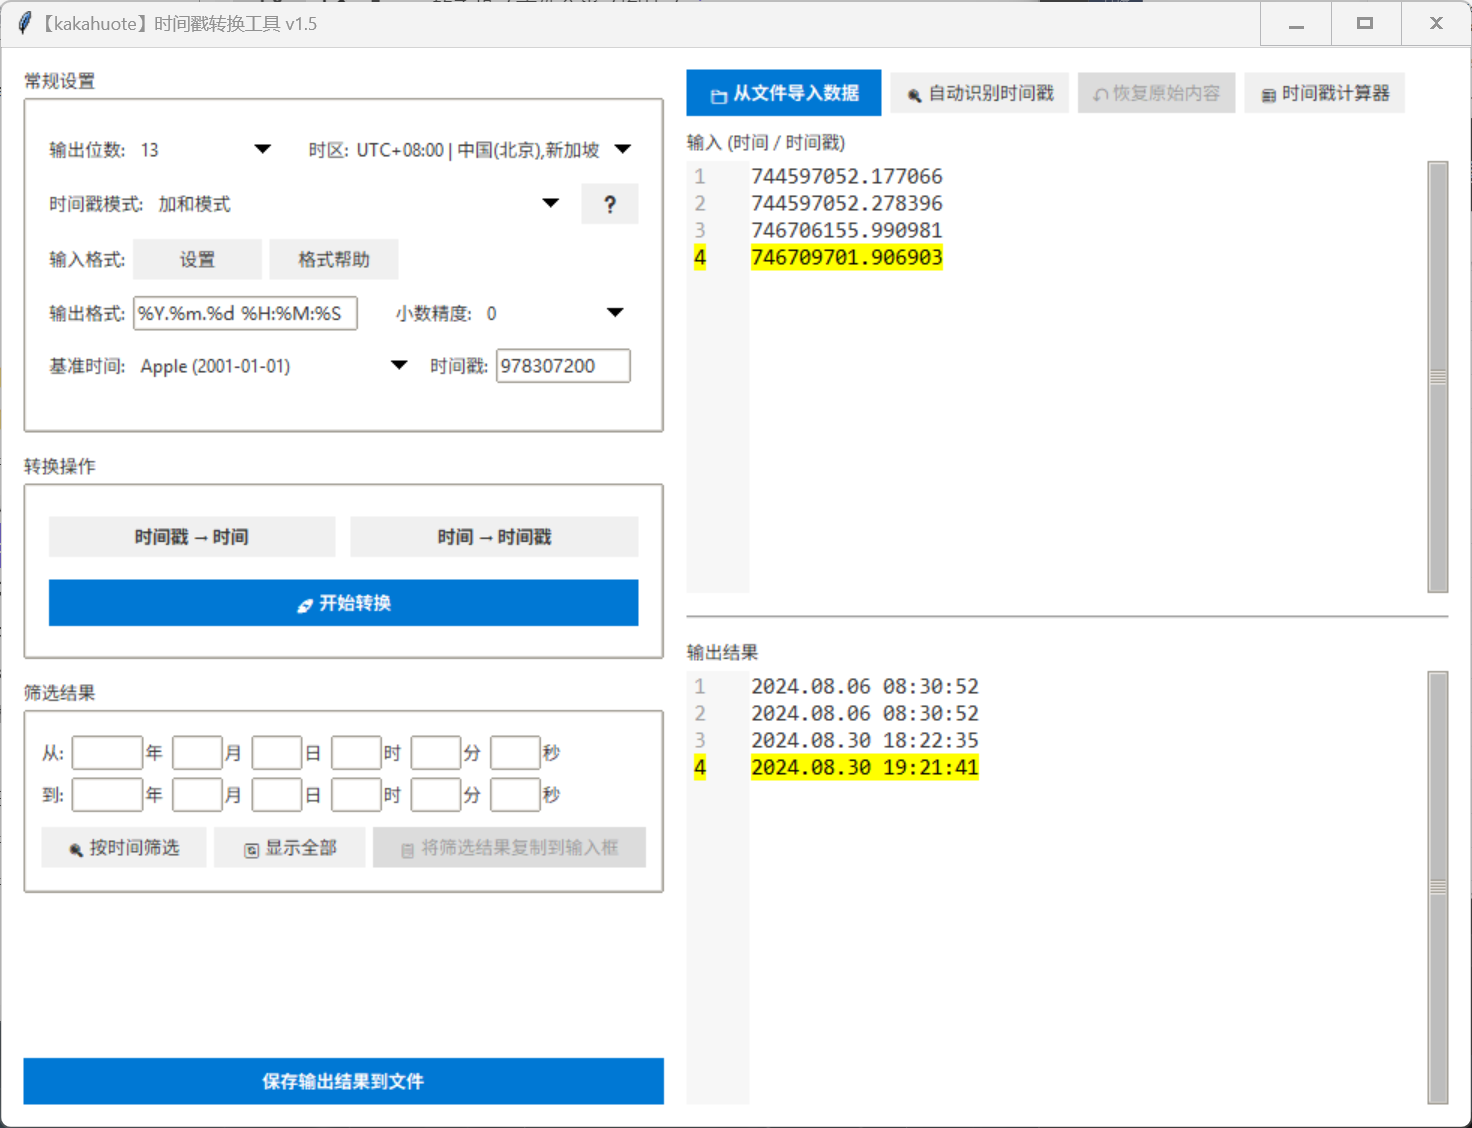The width and height of the screenshot is (1472, 1128).
Task: Click the feather app icon in title bar
Action: (x=24, y=23)
